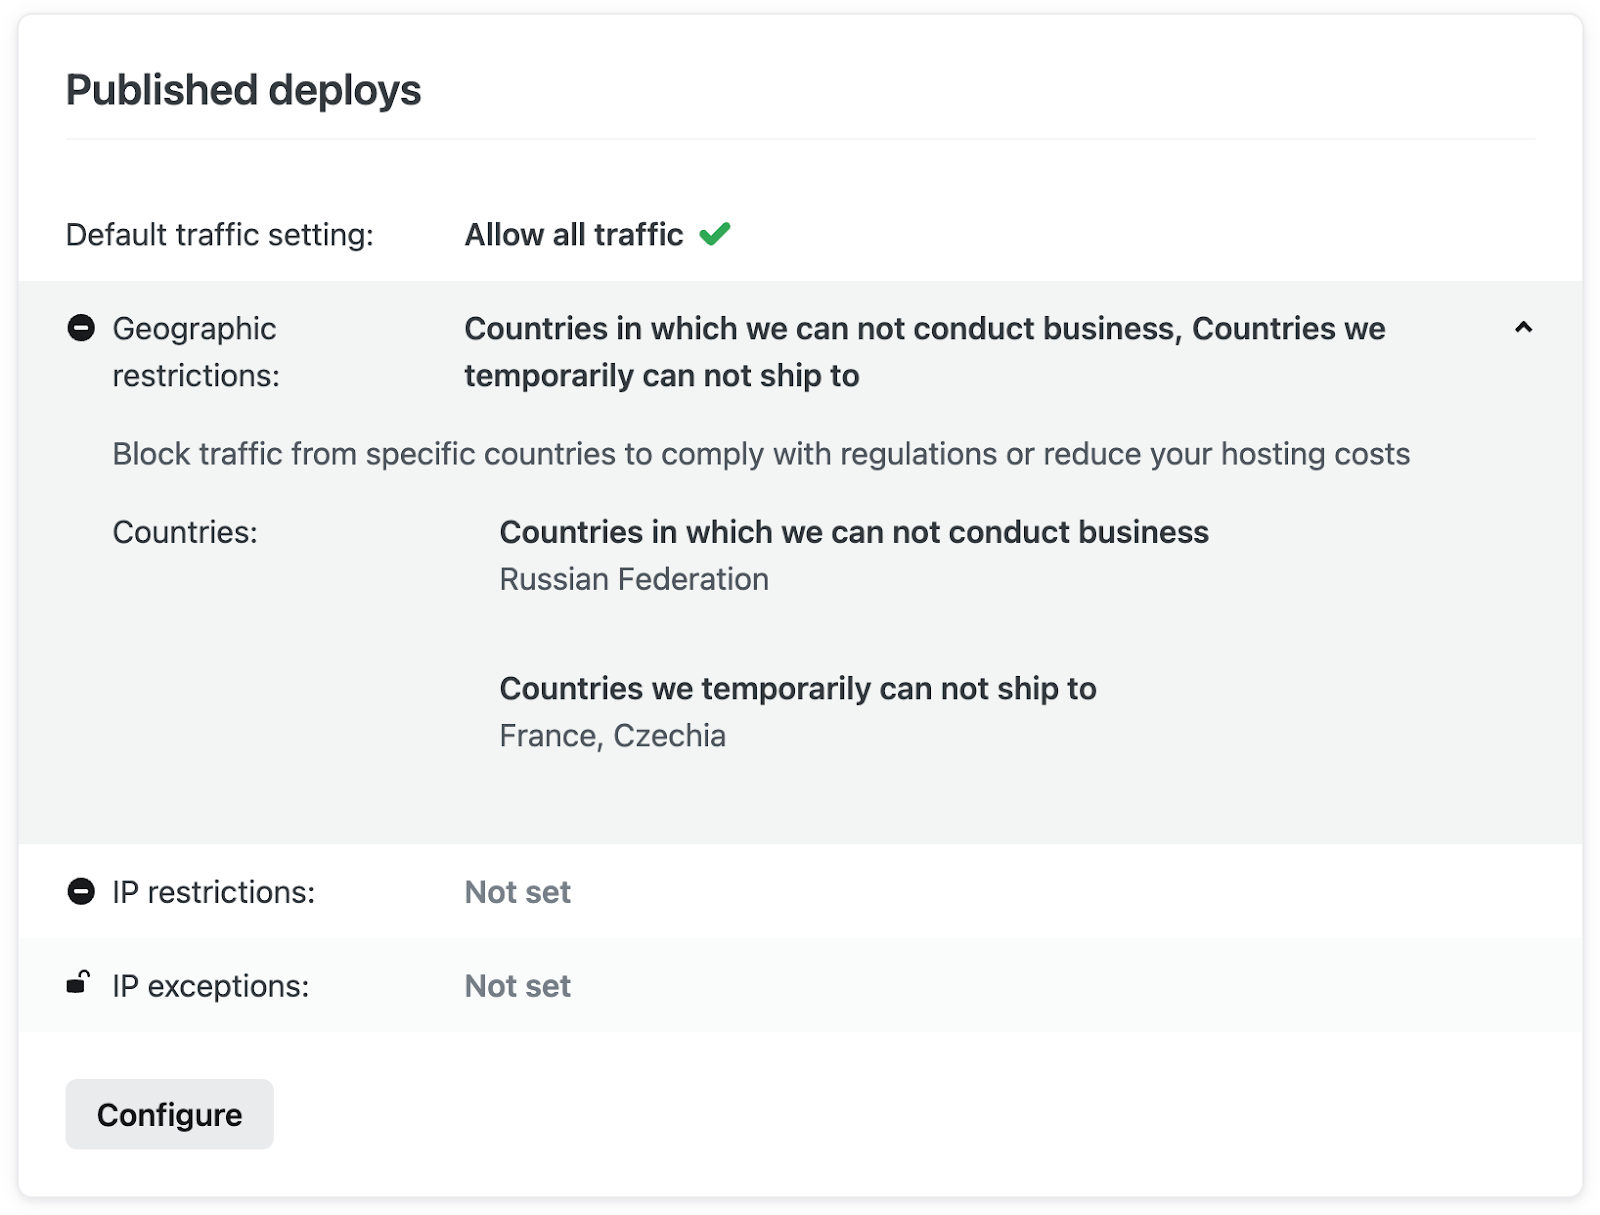Click the green checkmark beside Allow all traffic

tap(714, 234)
